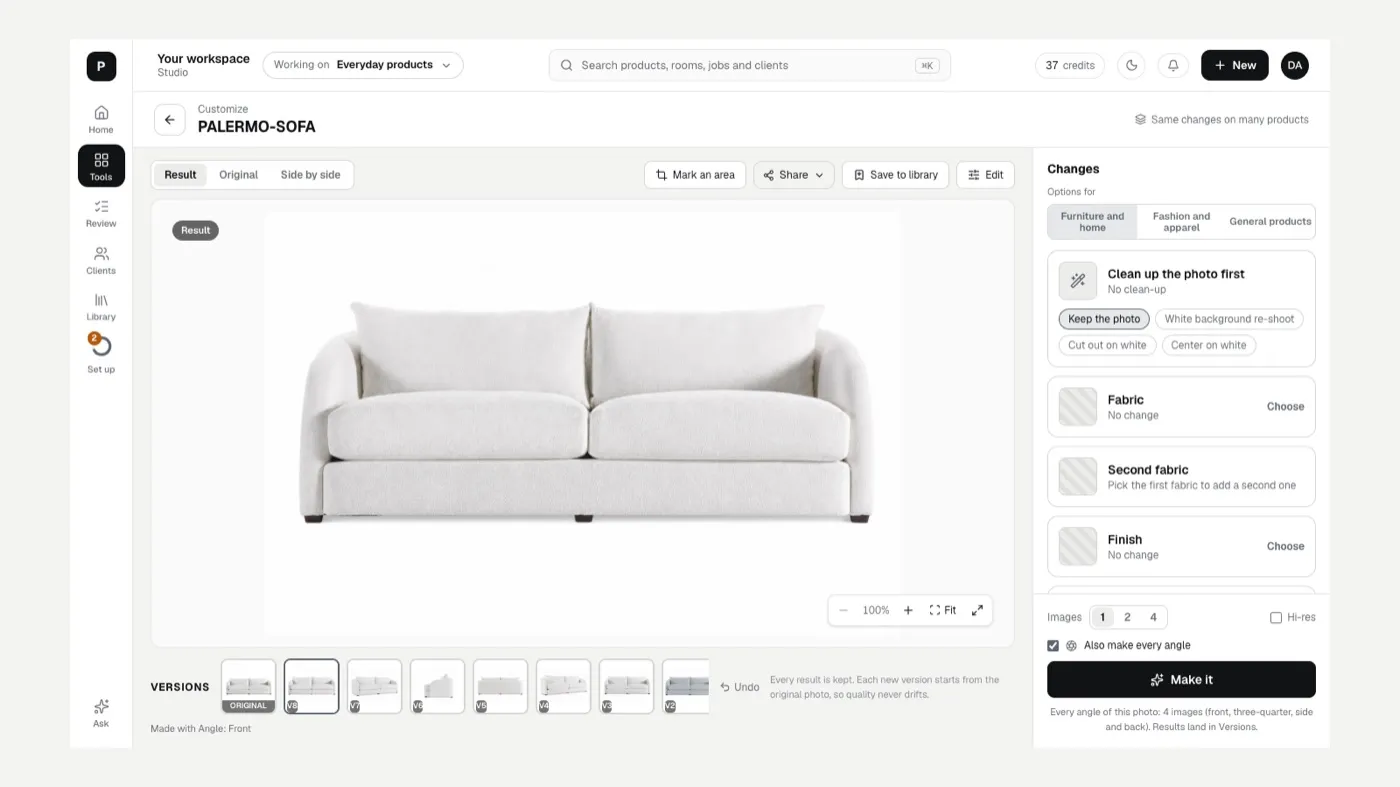1400x787 pixels.
Task: Open Clients in the sidebar
Action: click(101, 260)
